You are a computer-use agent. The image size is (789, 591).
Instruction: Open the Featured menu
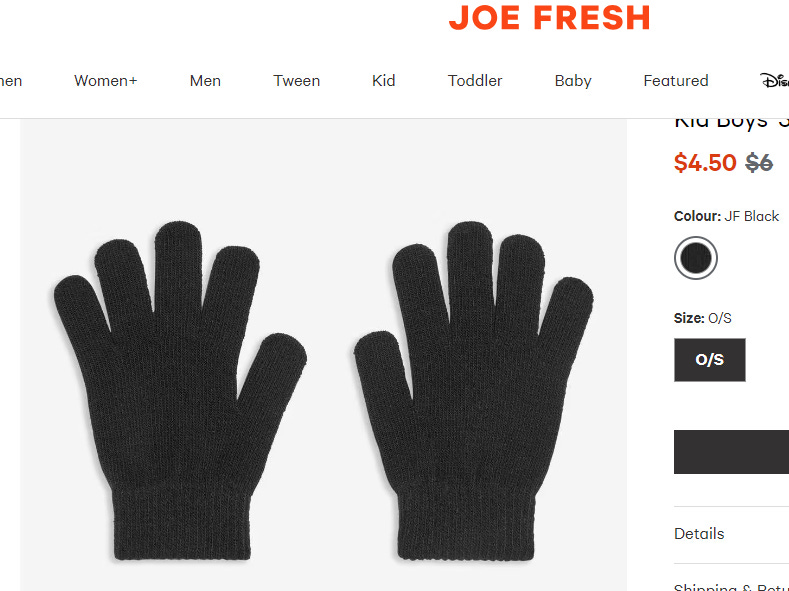click(676, 80)
